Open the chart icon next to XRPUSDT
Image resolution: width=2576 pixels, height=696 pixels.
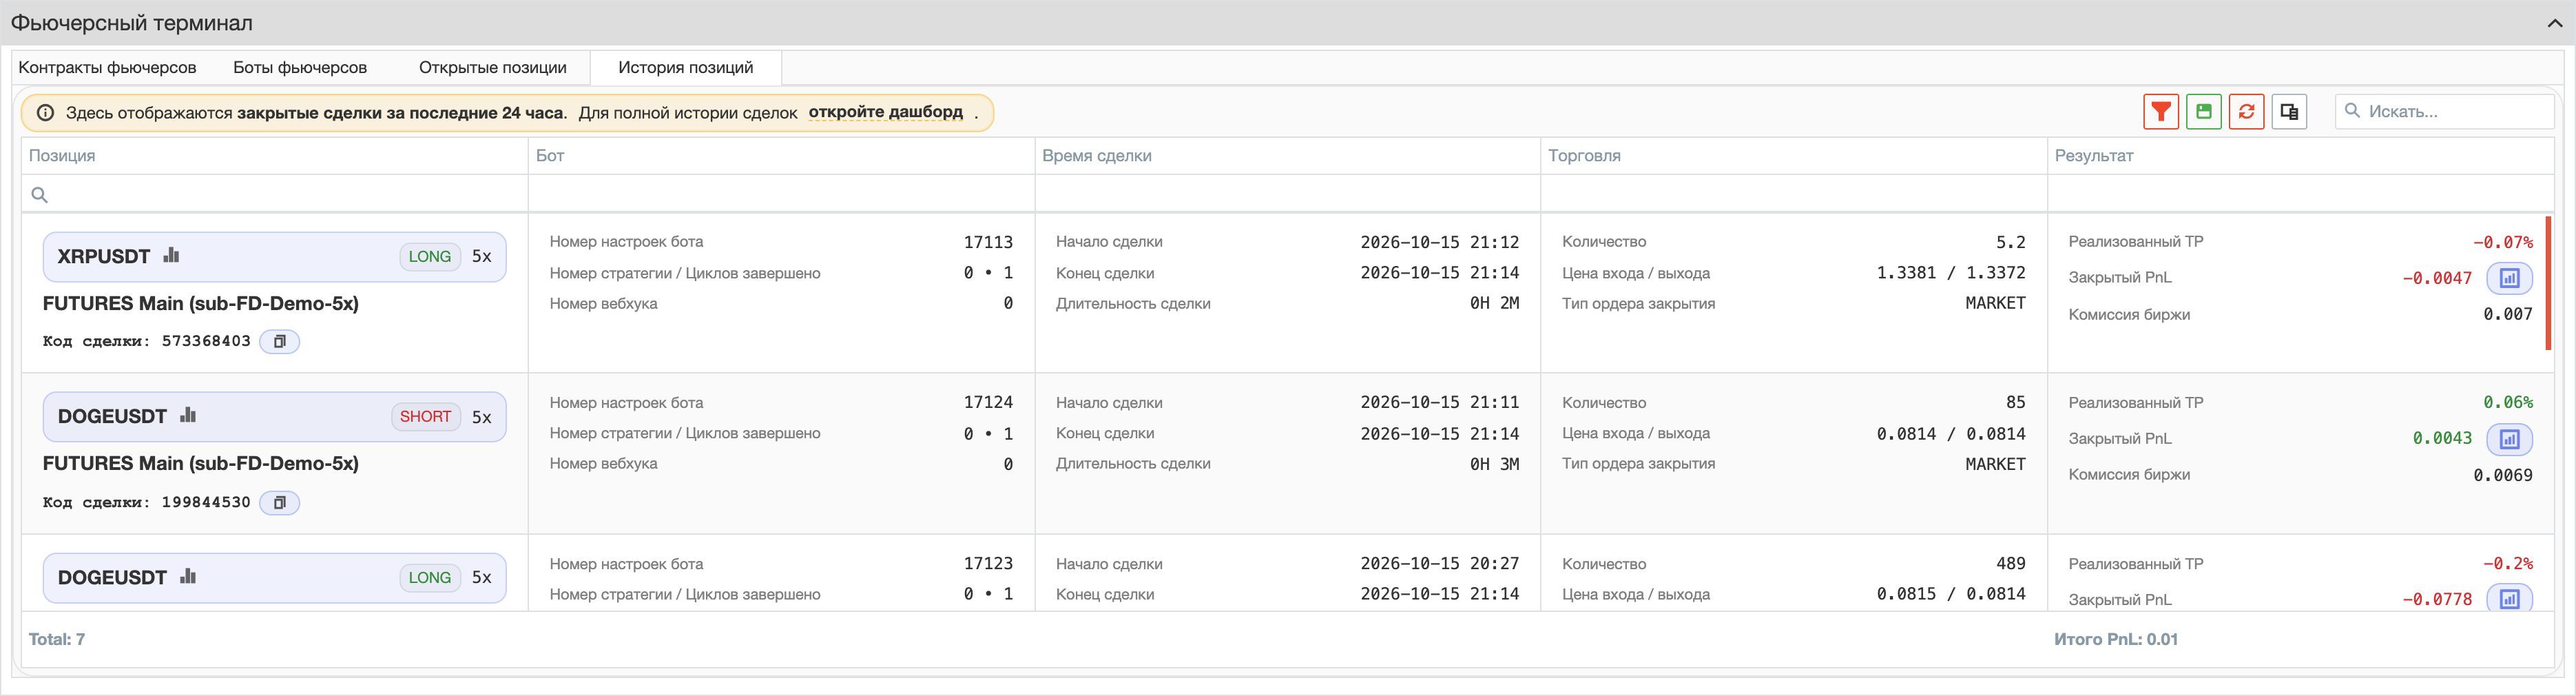[172, 255]
